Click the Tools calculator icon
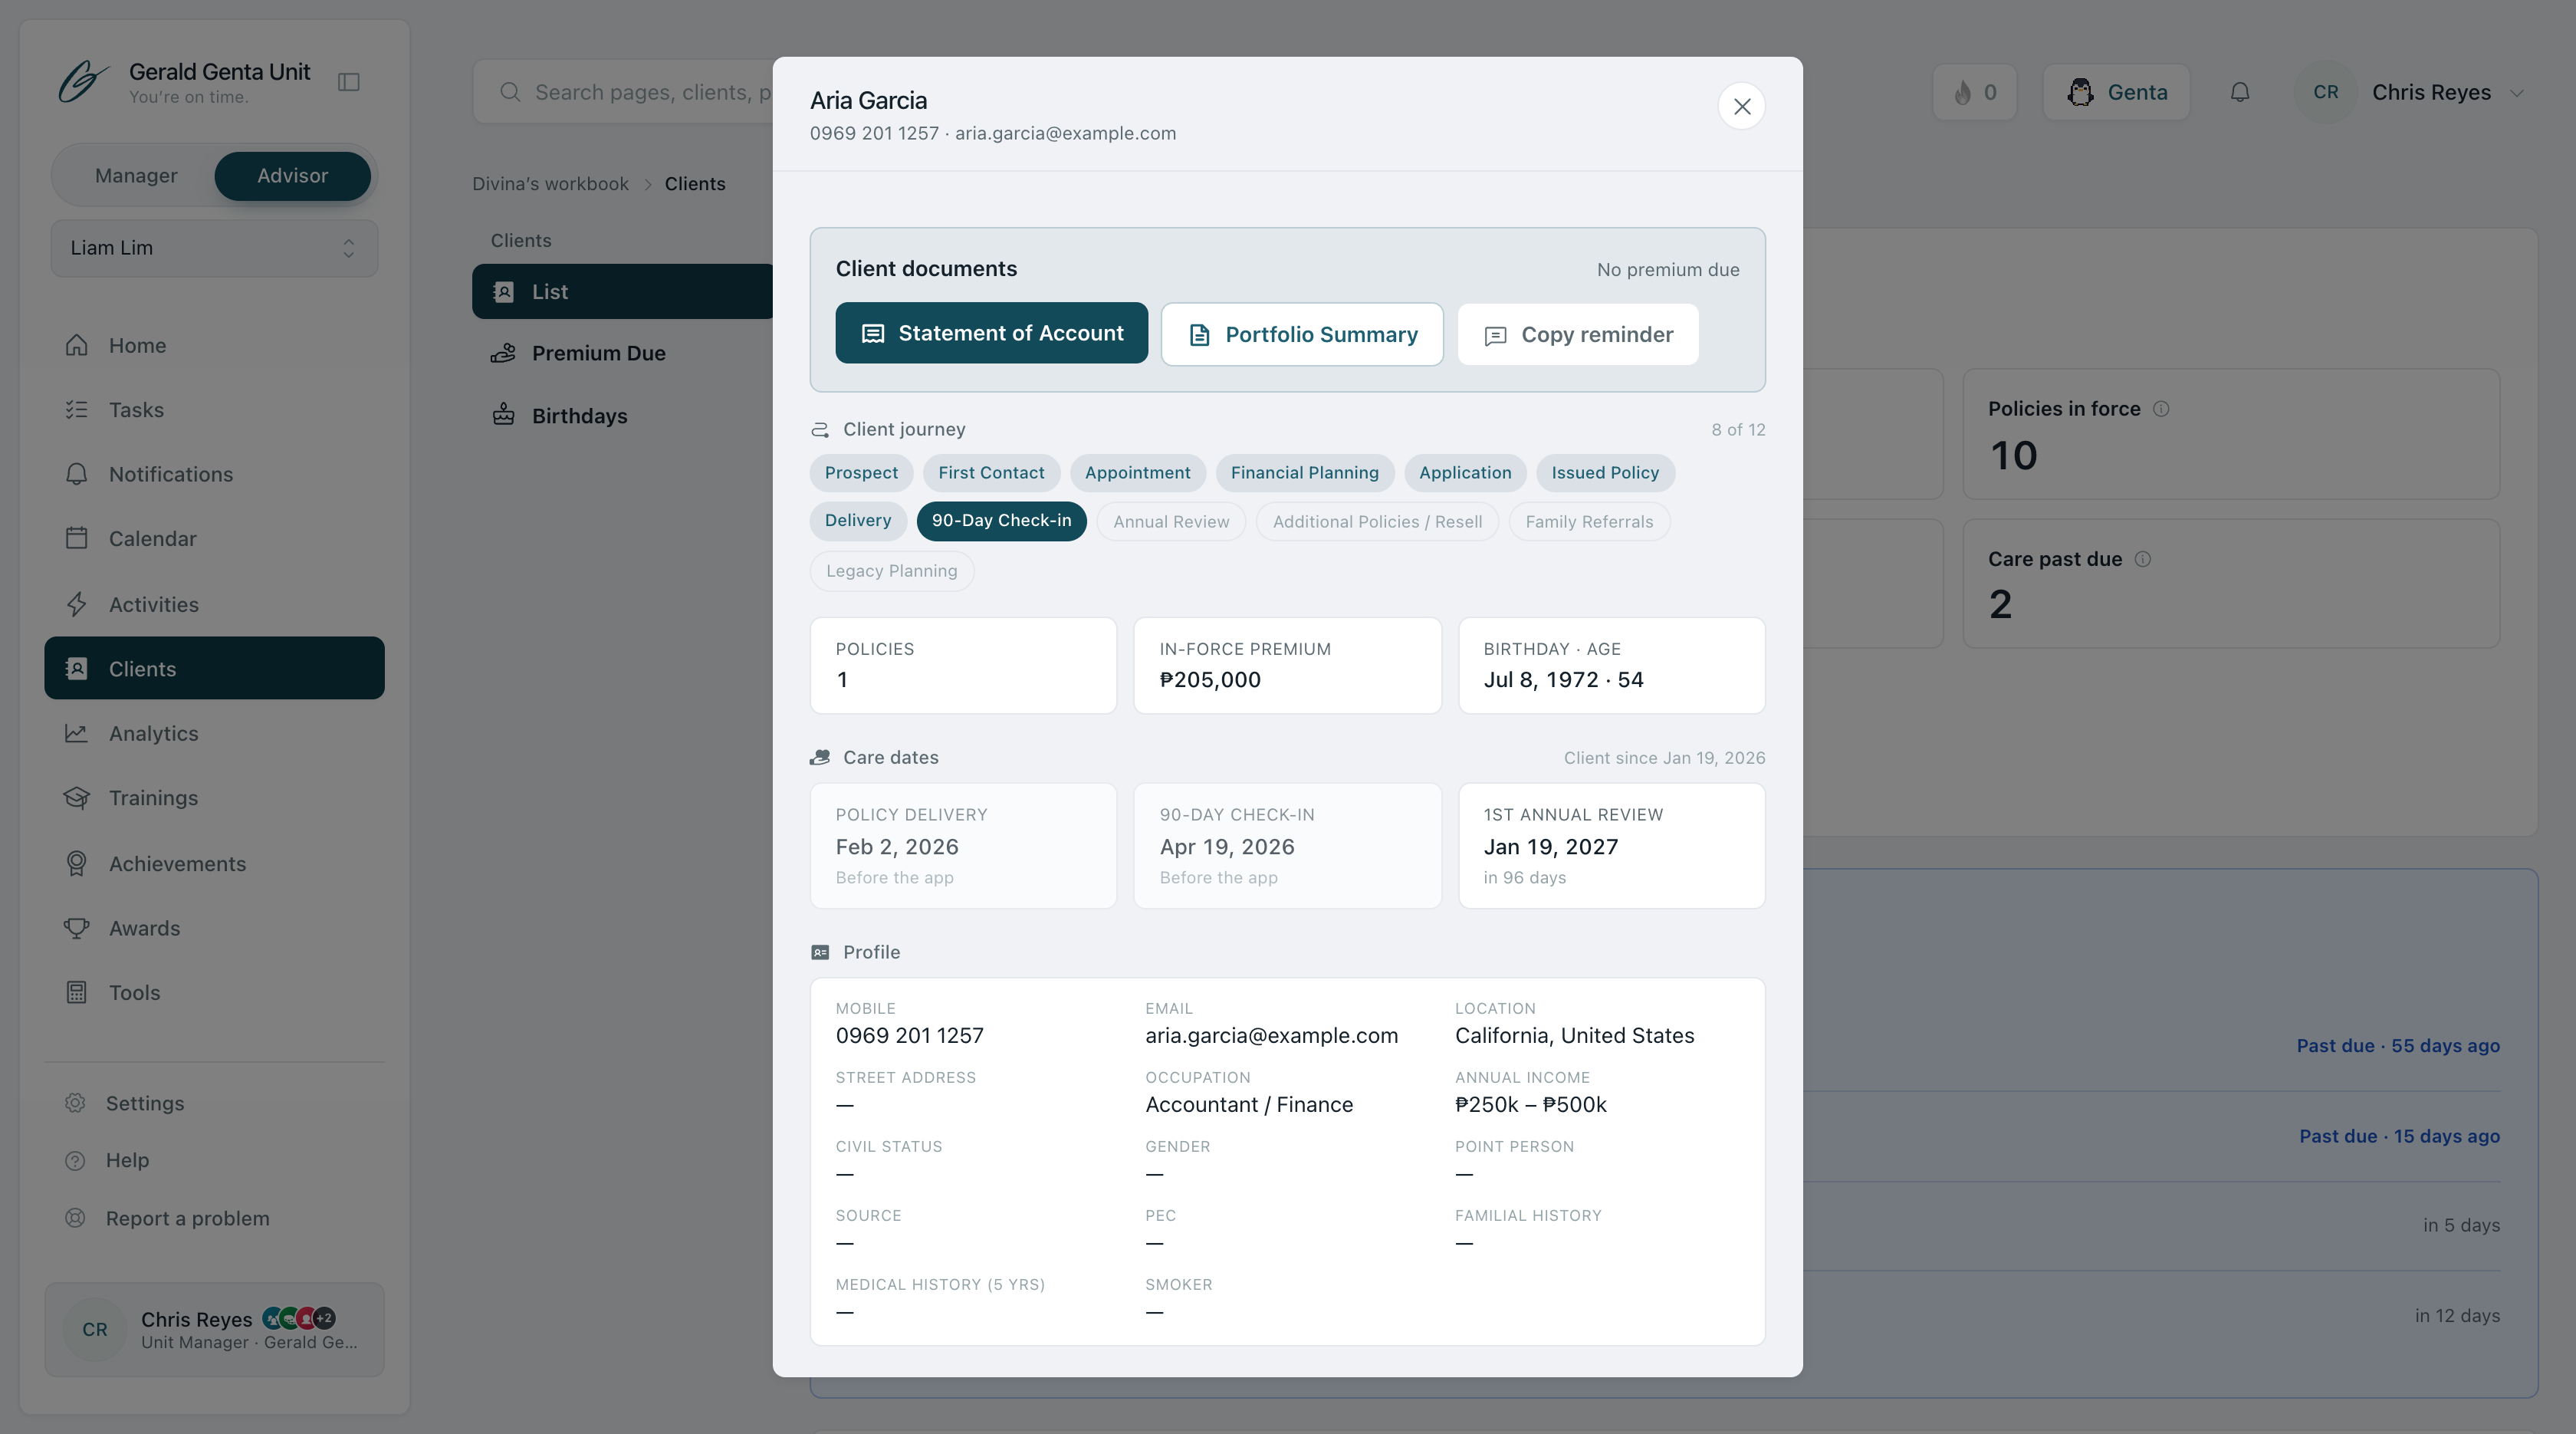This screenshot has height=1434, width=2576. point(77,992)
